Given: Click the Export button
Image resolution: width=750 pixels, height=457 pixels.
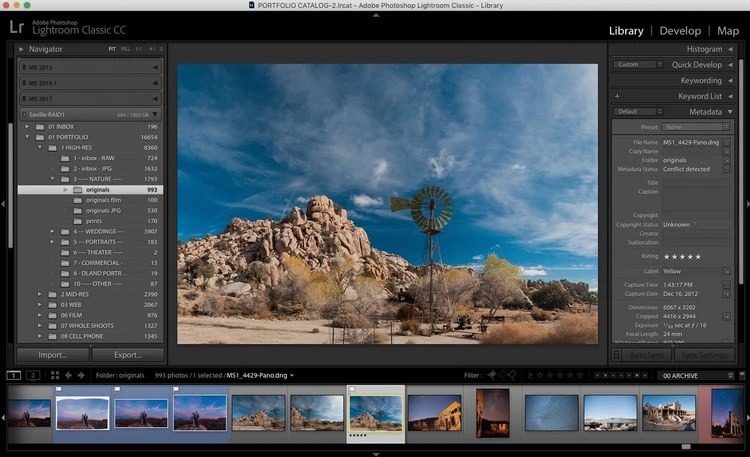Looking at the screenshot, I should point(127,354).
